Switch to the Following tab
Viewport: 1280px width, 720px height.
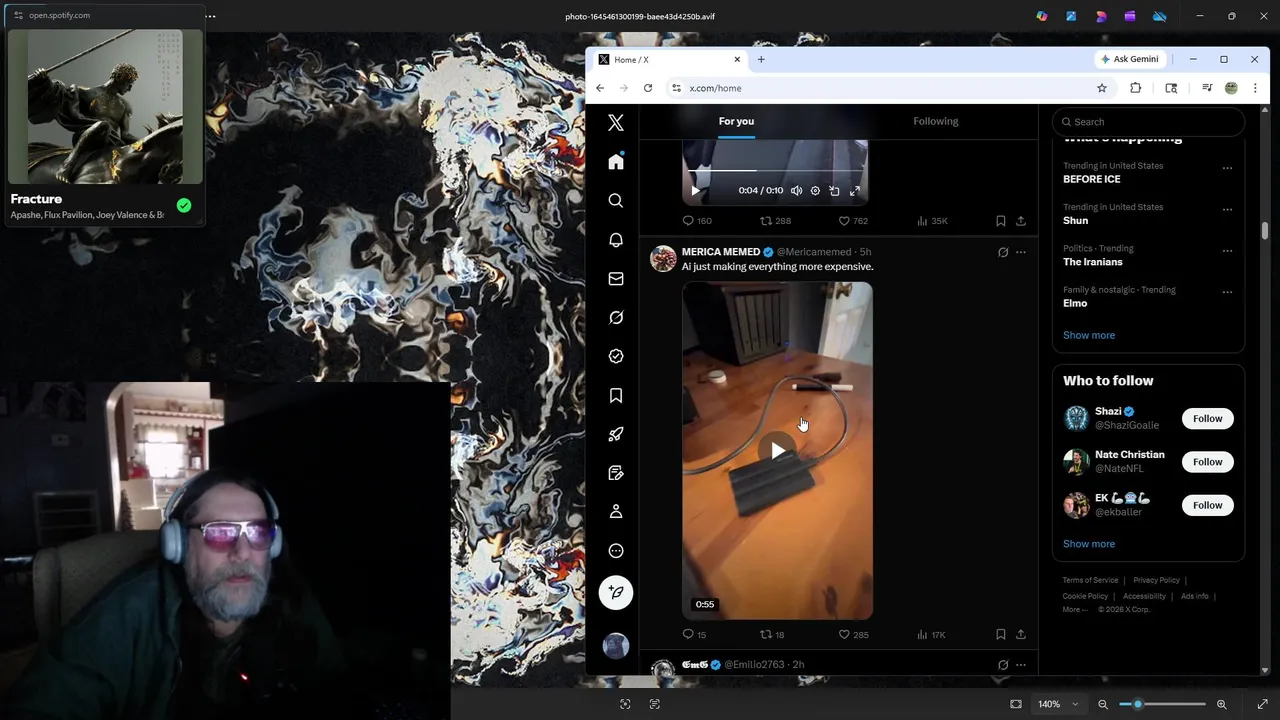(936, 121)
